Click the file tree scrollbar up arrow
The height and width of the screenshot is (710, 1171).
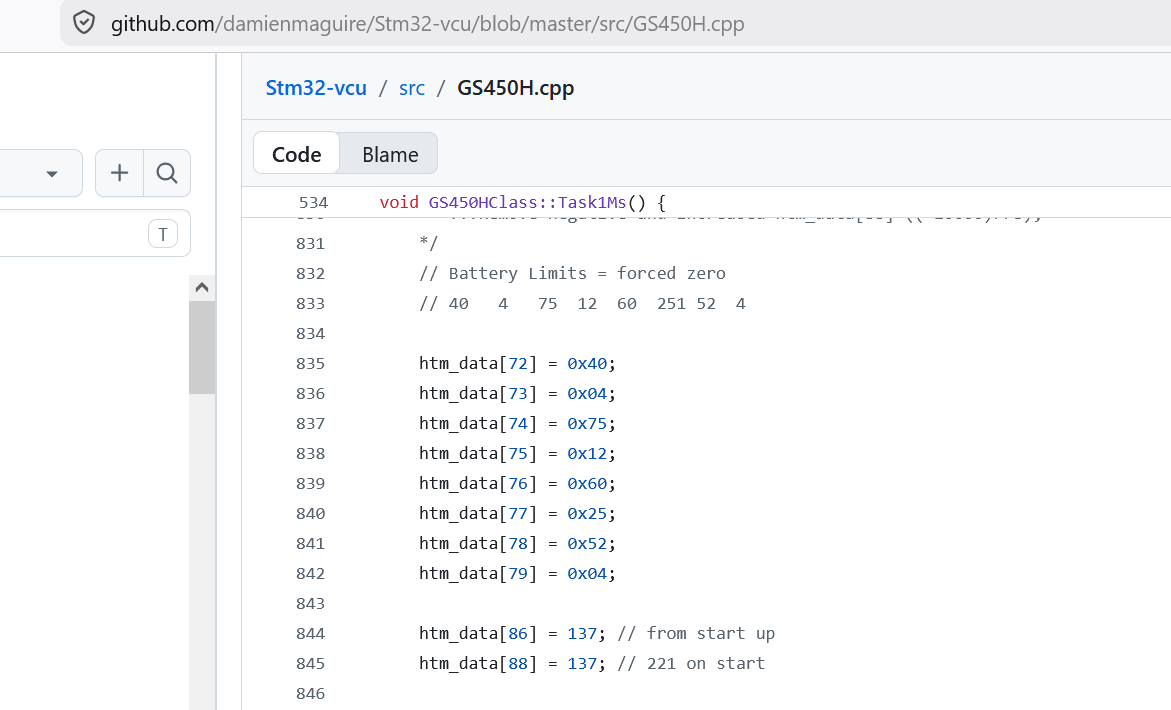(202, 288)
